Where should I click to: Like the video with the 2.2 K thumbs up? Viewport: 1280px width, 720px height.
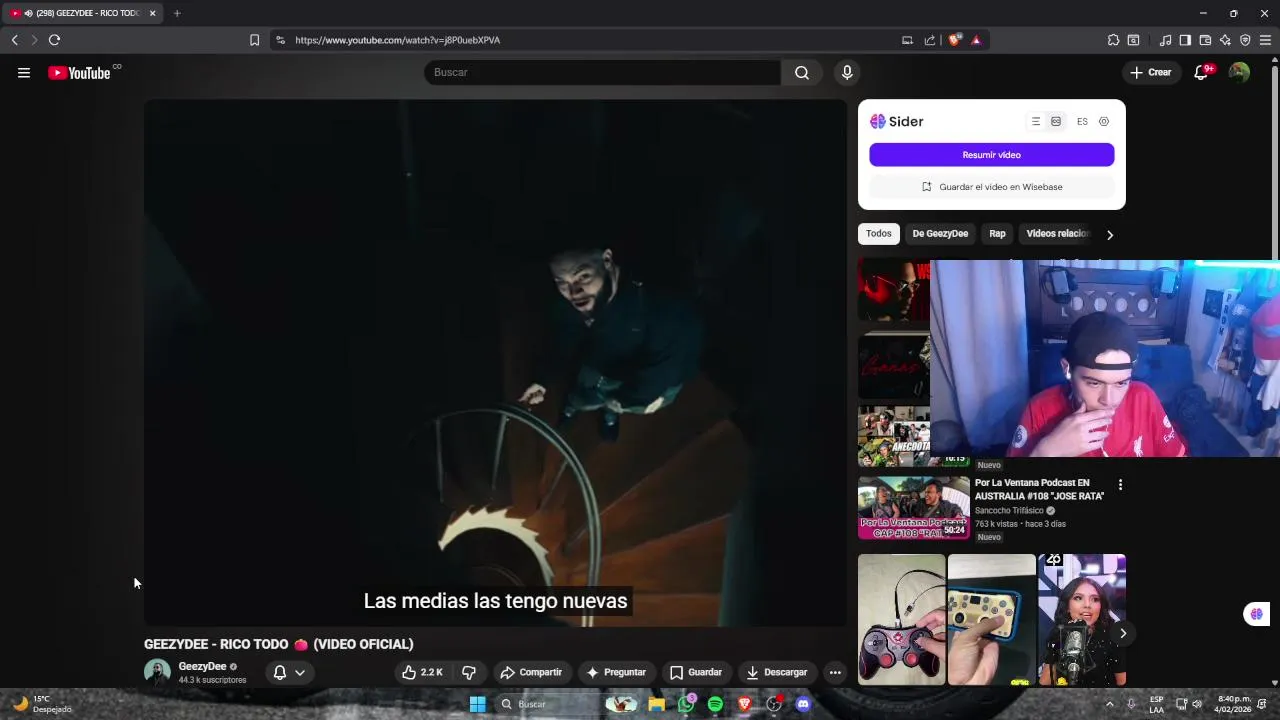[422, 672]
